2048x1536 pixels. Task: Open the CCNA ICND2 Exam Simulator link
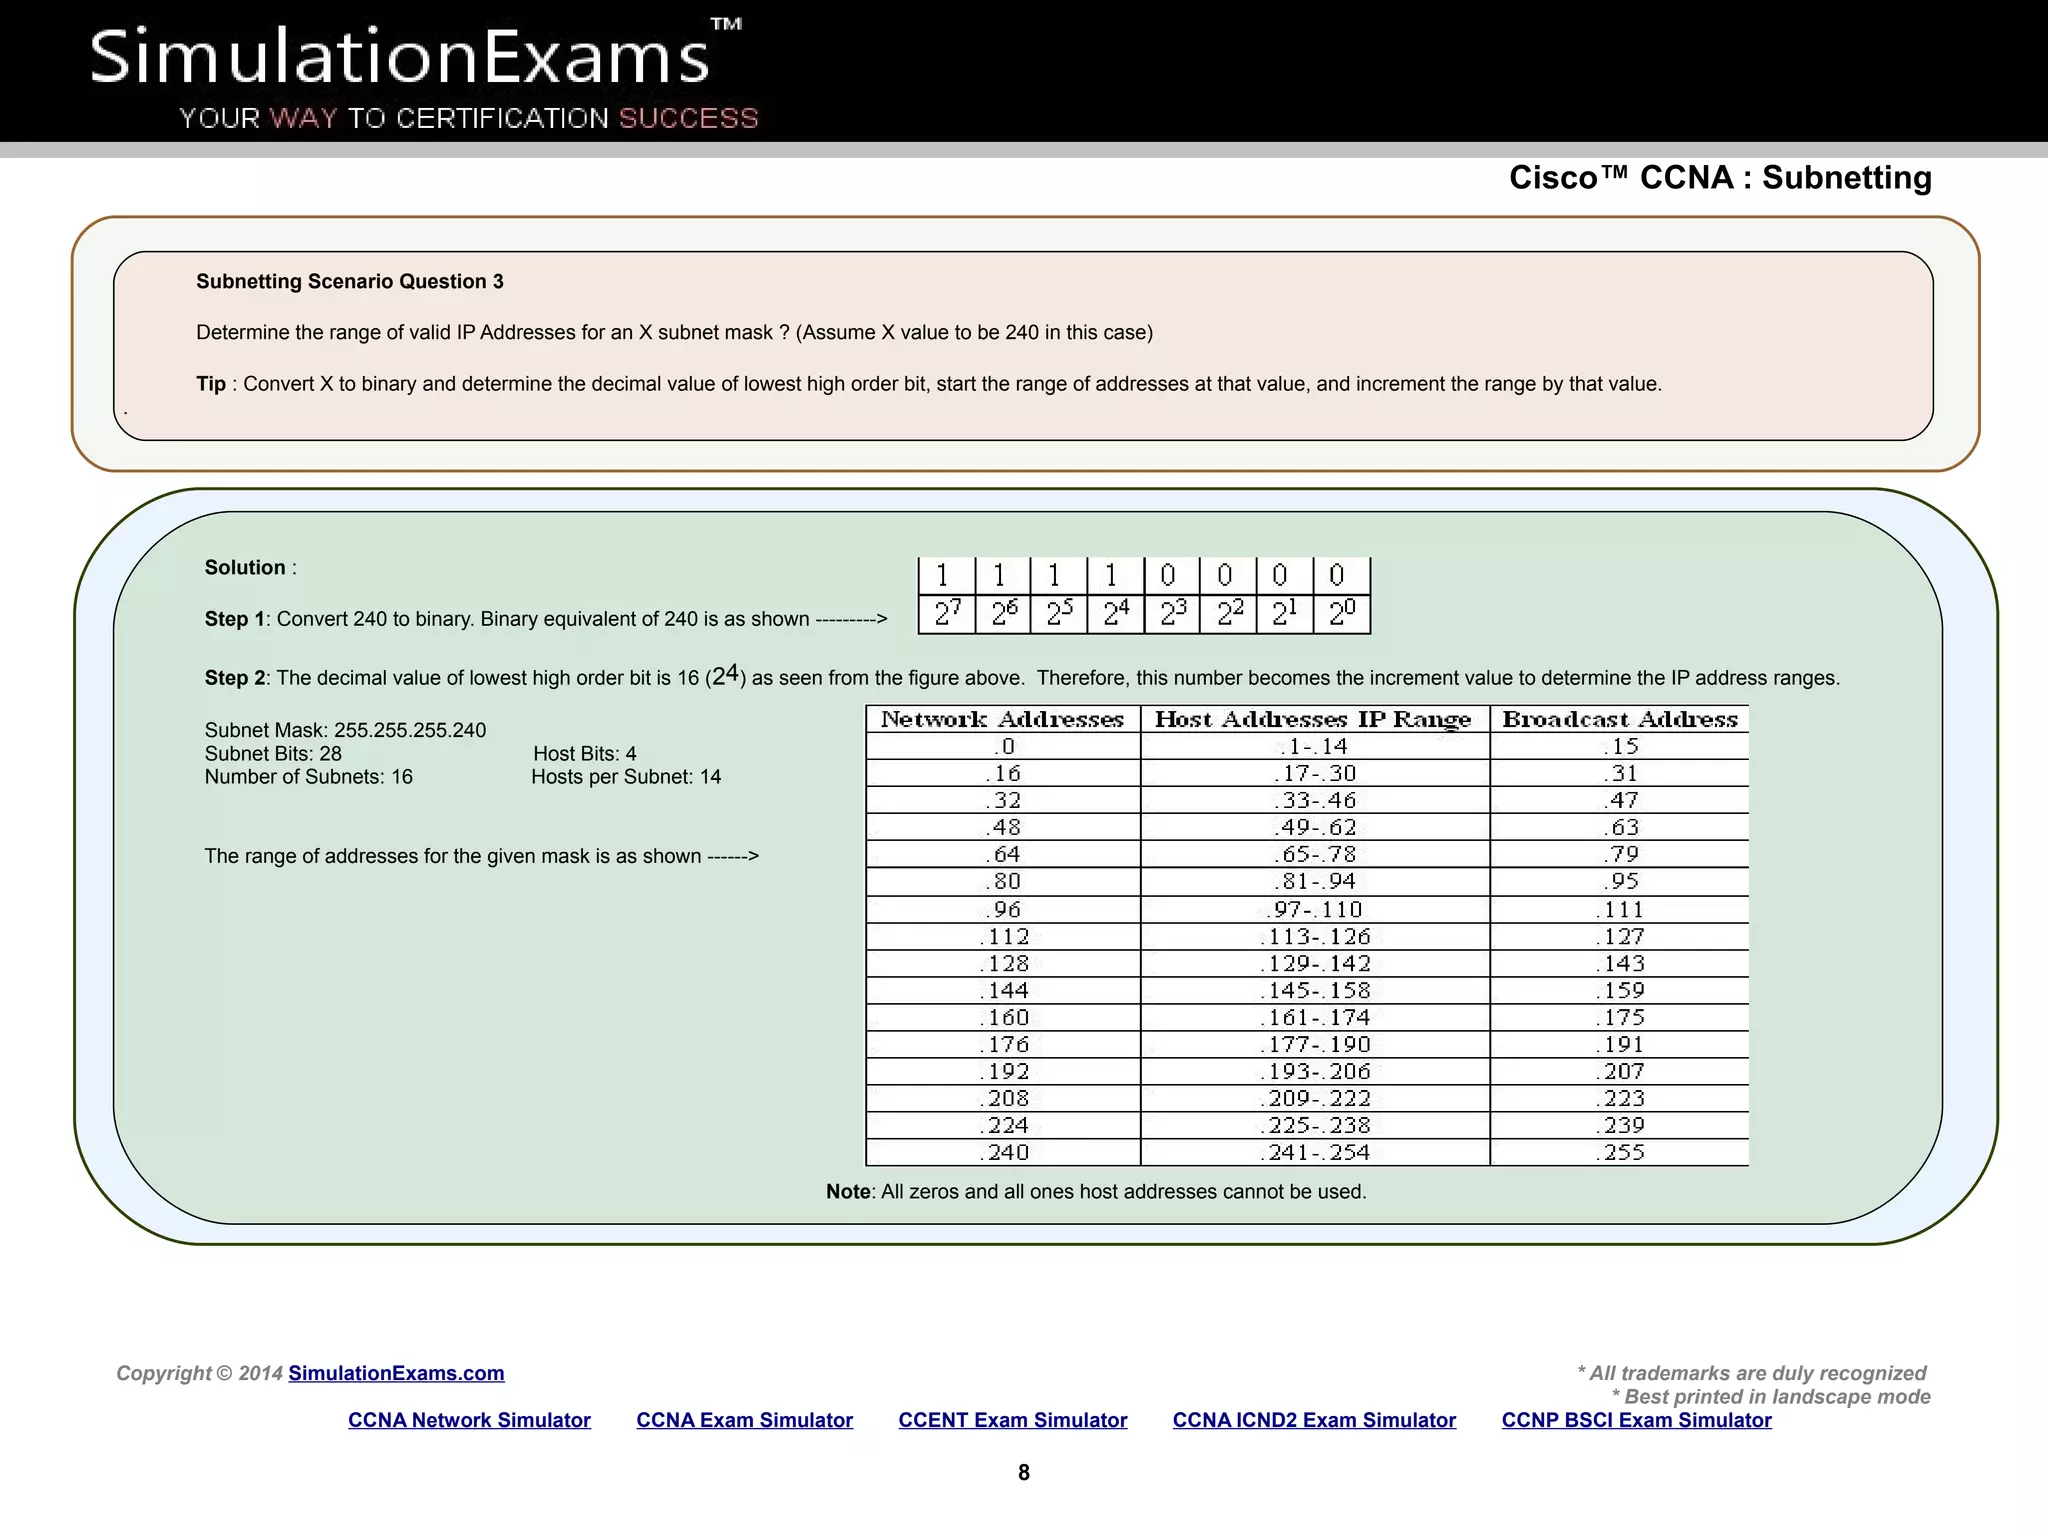tap(1314, 1420)
